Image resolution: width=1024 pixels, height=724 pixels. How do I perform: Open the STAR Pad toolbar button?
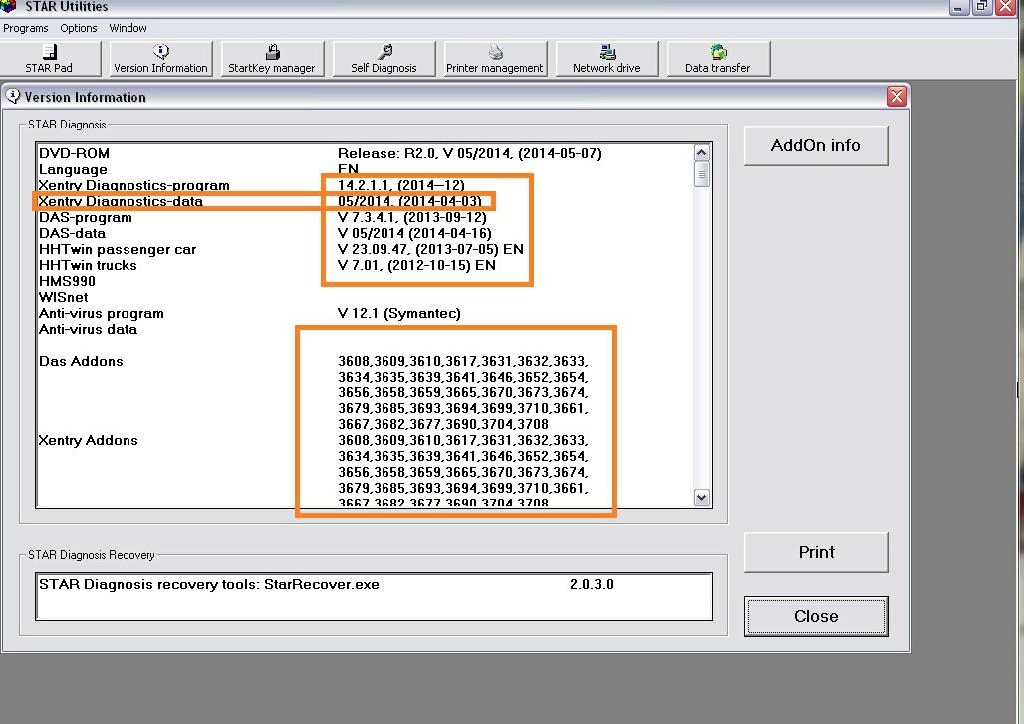pyautogui.click(x=50, y=59)
